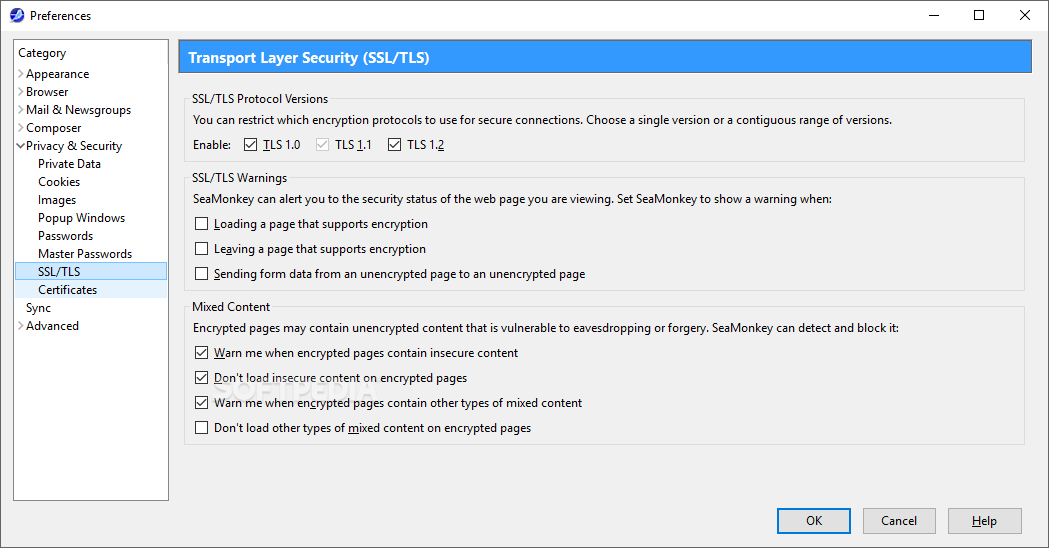This screenshot has height=548, width=1049.
Task: Toggle the TLS 1.1 checkbox
Action: [x=322, y=145]
